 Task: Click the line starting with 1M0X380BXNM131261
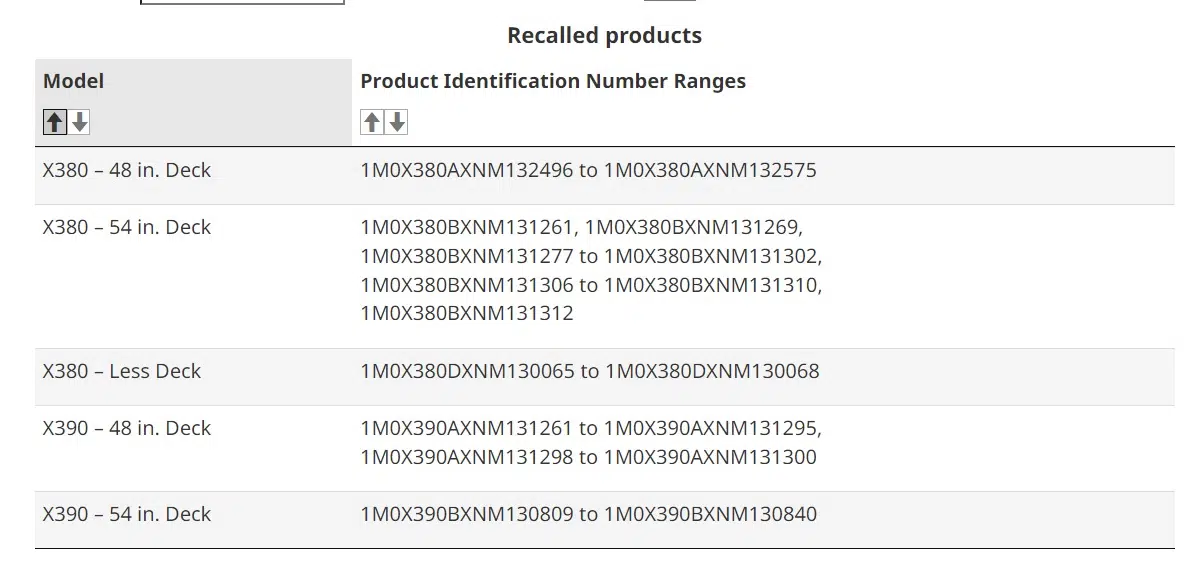[581, 227]
